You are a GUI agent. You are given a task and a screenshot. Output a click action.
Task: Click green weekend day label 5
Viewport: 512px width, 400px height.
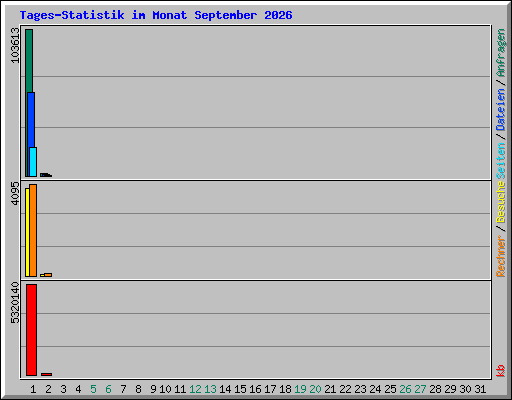(93, 389)
